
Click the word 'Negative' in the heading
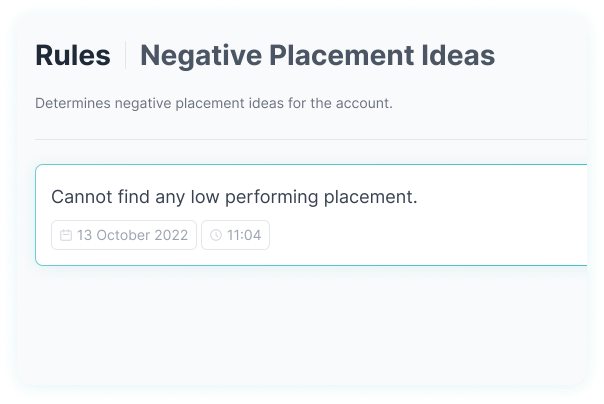201,56
